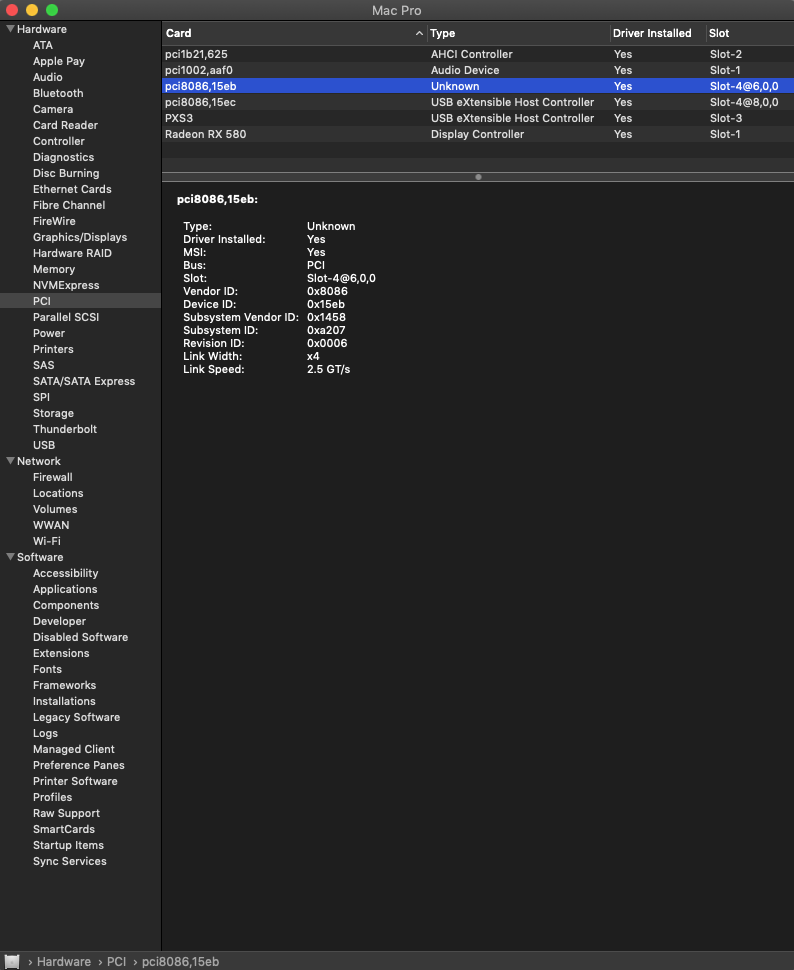
Task: Open Thunderbolt in the sidebar
Action: [64, 429]
